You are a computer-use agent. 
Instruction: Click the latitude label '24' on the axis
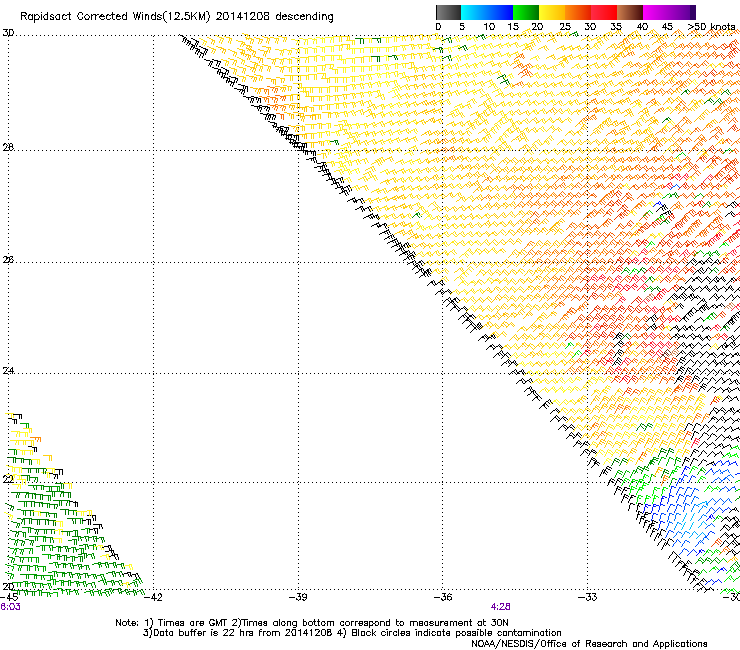click(x=8, y=371)
